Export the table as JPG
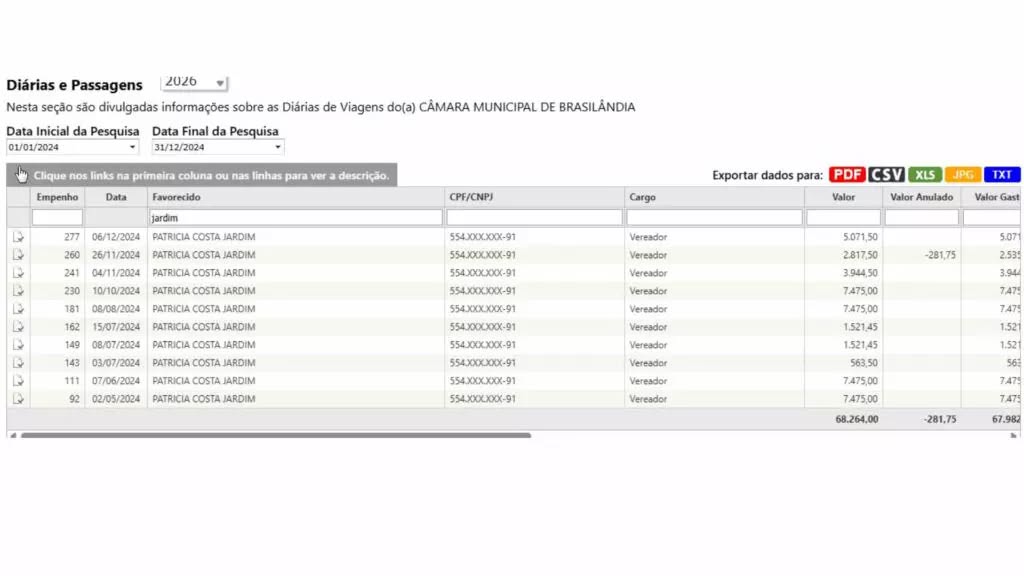Screen dimensions: 1024x576 pos(963,175)
